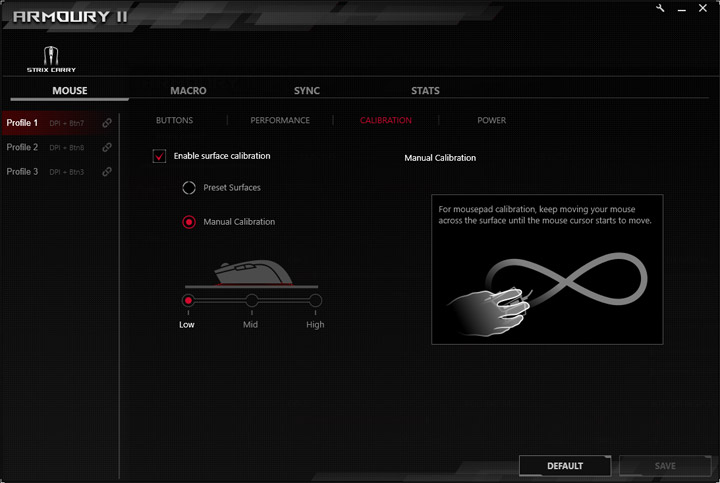Close the Armoury II window
Screen dimensions: 720x483
click(x=703, y=8)
